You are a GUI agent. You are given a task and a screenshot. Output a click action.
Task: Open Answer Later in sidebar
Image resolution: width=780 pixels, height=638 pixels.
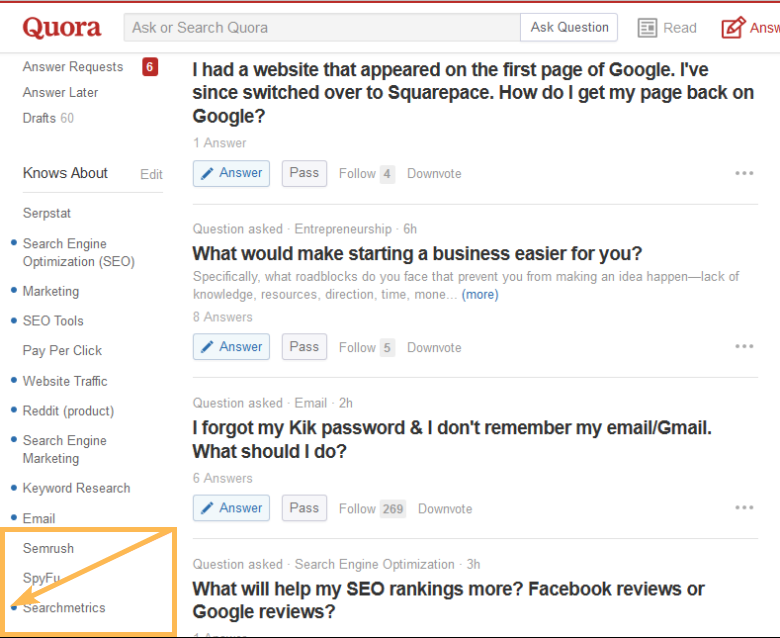(x=60, y=92)
